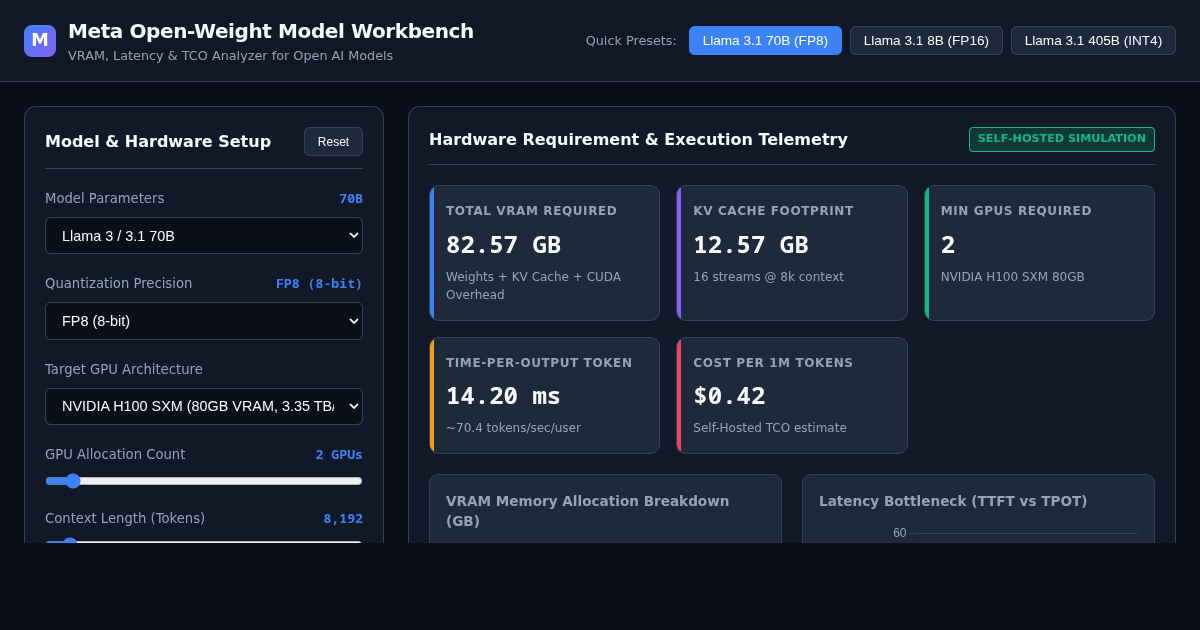
Task: Click the 'NVIDIA H100 SXM 80GB' caption
Action: [1012, 277]
